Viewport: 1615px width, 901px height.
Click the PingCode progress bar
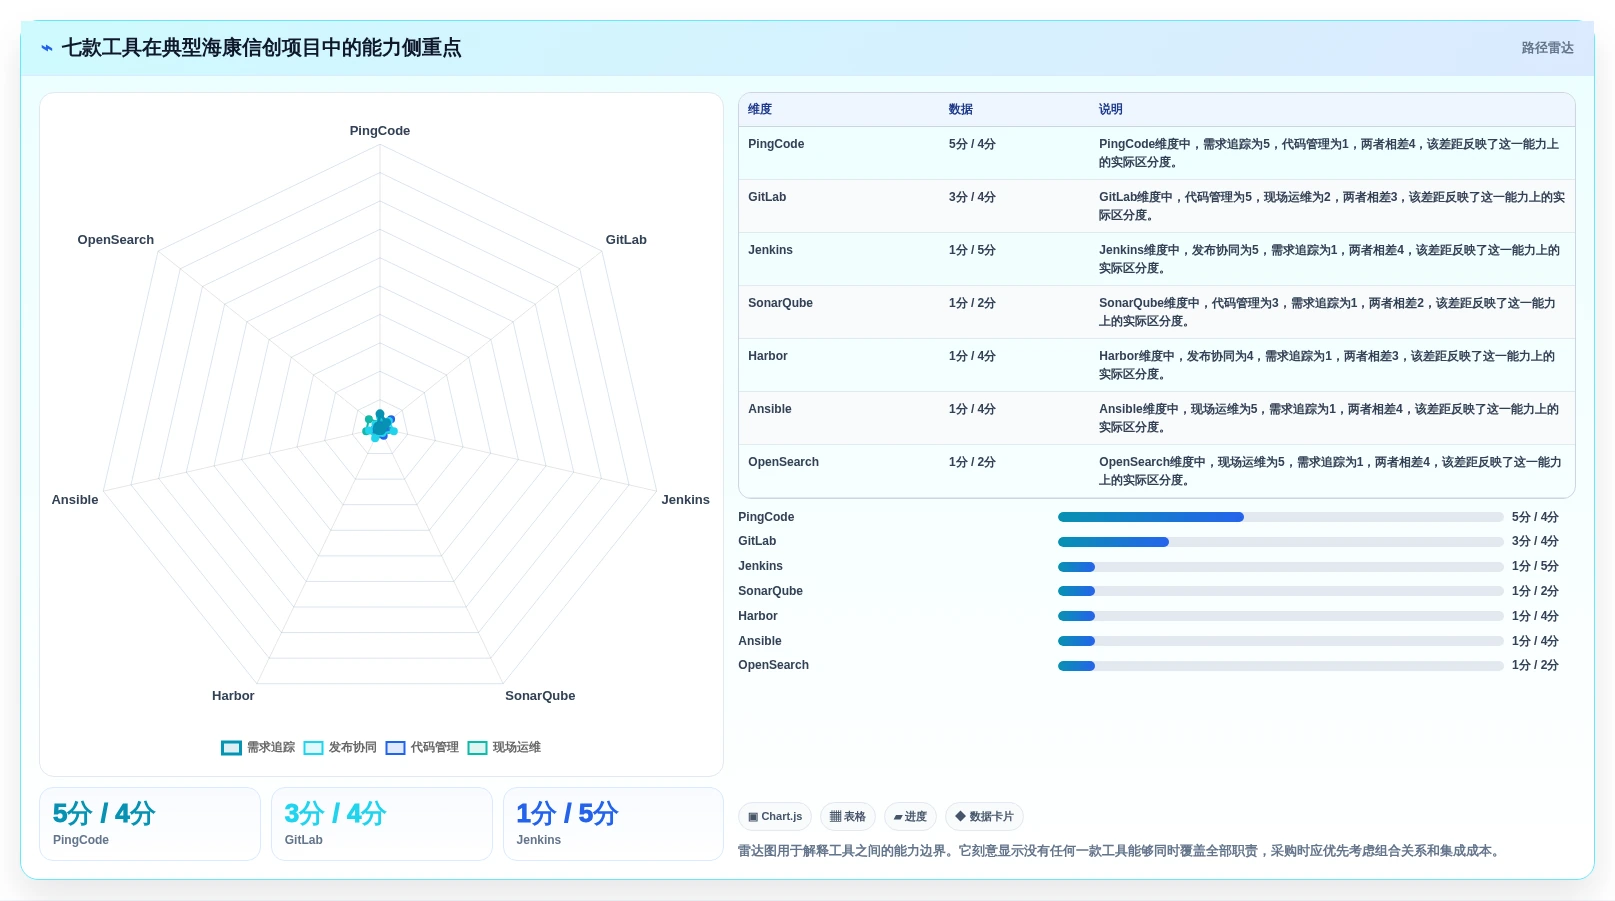(1280, 517)
